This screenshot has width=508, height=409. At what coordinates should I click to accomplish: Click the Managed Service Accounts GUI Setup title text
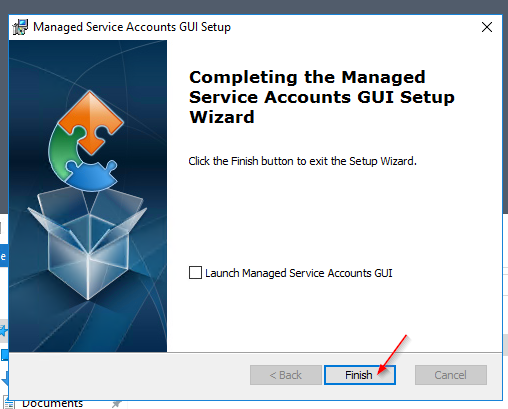(x=132, y=27)
